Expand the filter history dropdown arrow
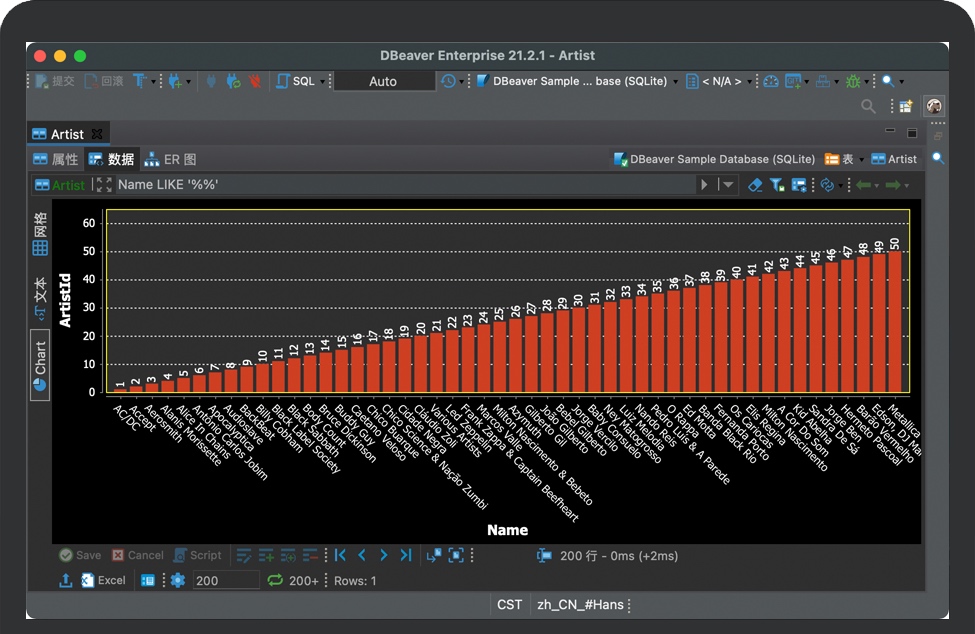 [728, 185]
